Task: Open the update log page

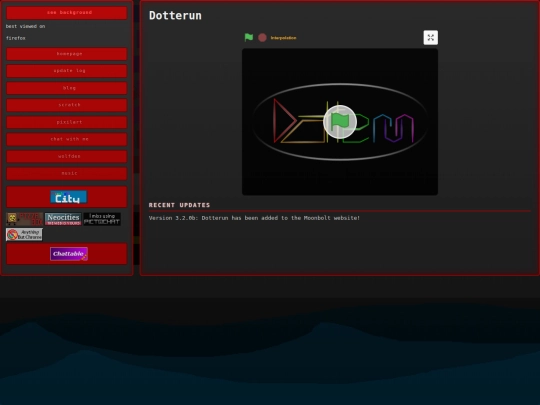Action: [67, 71]
